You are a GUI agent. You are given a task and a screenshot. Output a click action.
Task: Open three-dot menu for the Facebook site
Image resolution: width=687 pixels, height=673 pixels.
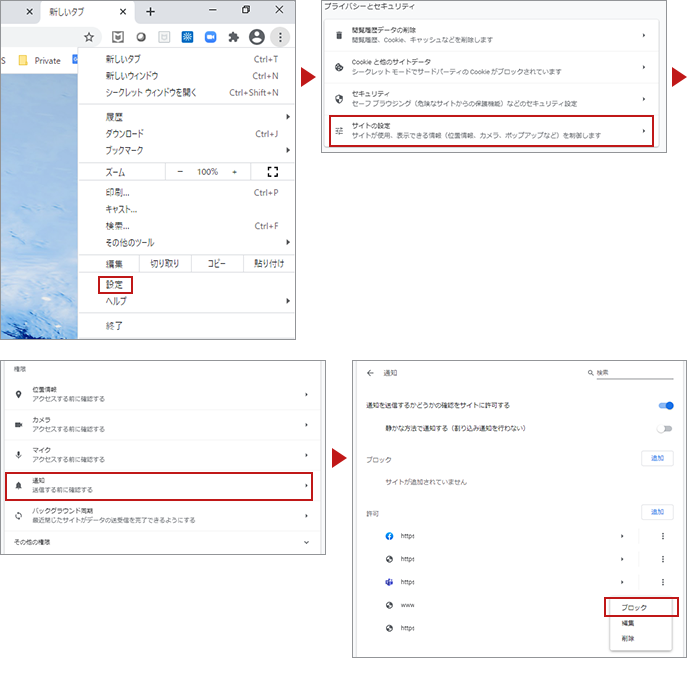pyautogui.click(x=662, y=536)
